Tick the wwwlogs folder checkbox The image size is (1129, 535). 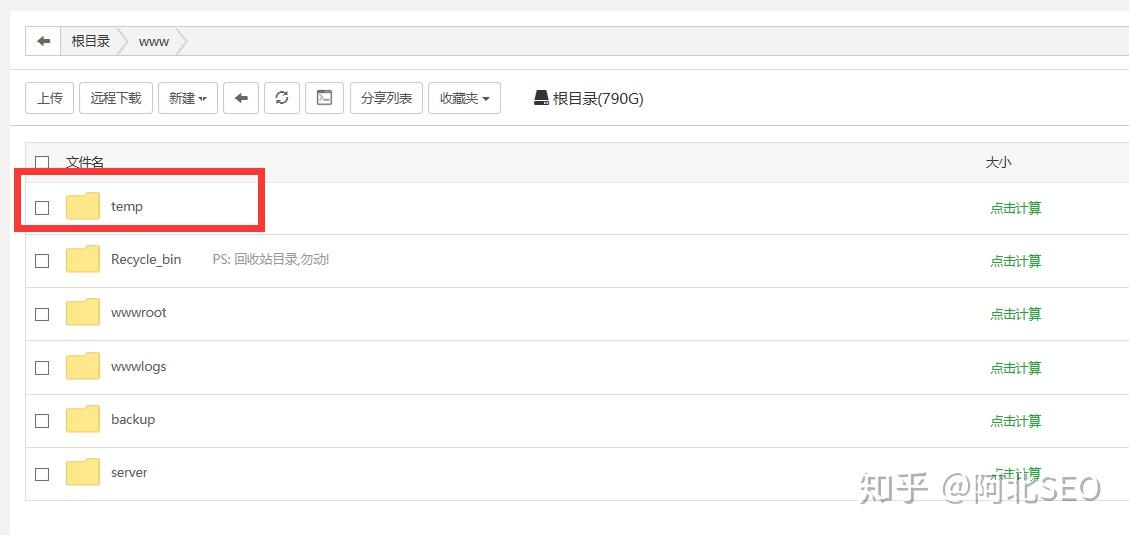click(42, 368)
